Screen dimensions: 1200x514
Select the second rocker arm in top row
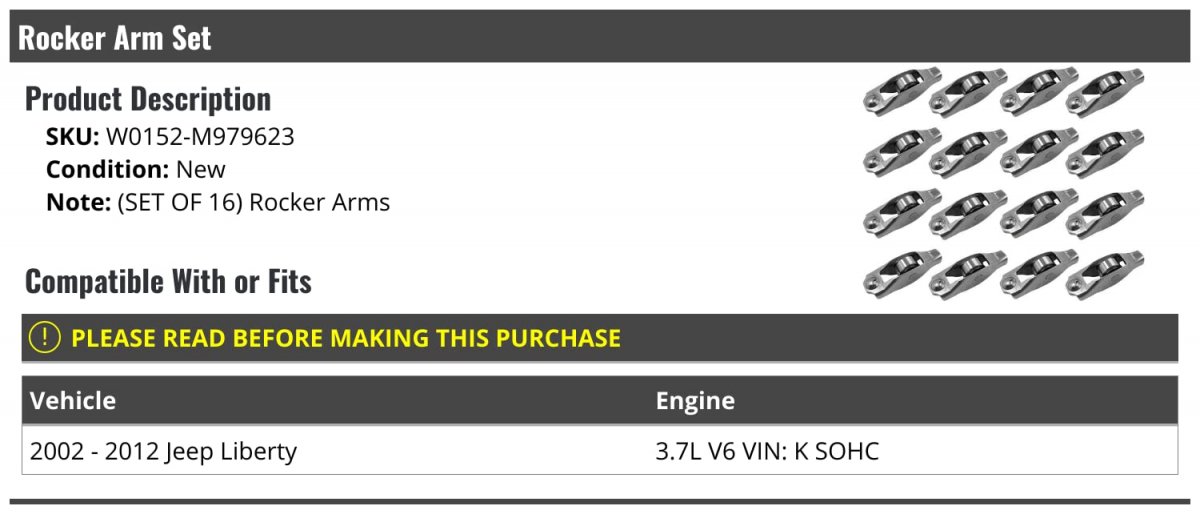(x=969, y=92)
